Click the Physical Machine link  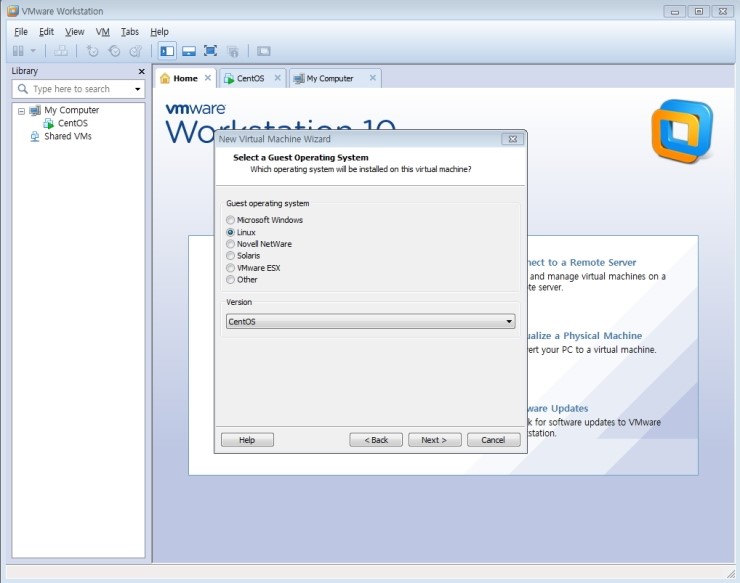pos(585,336)
